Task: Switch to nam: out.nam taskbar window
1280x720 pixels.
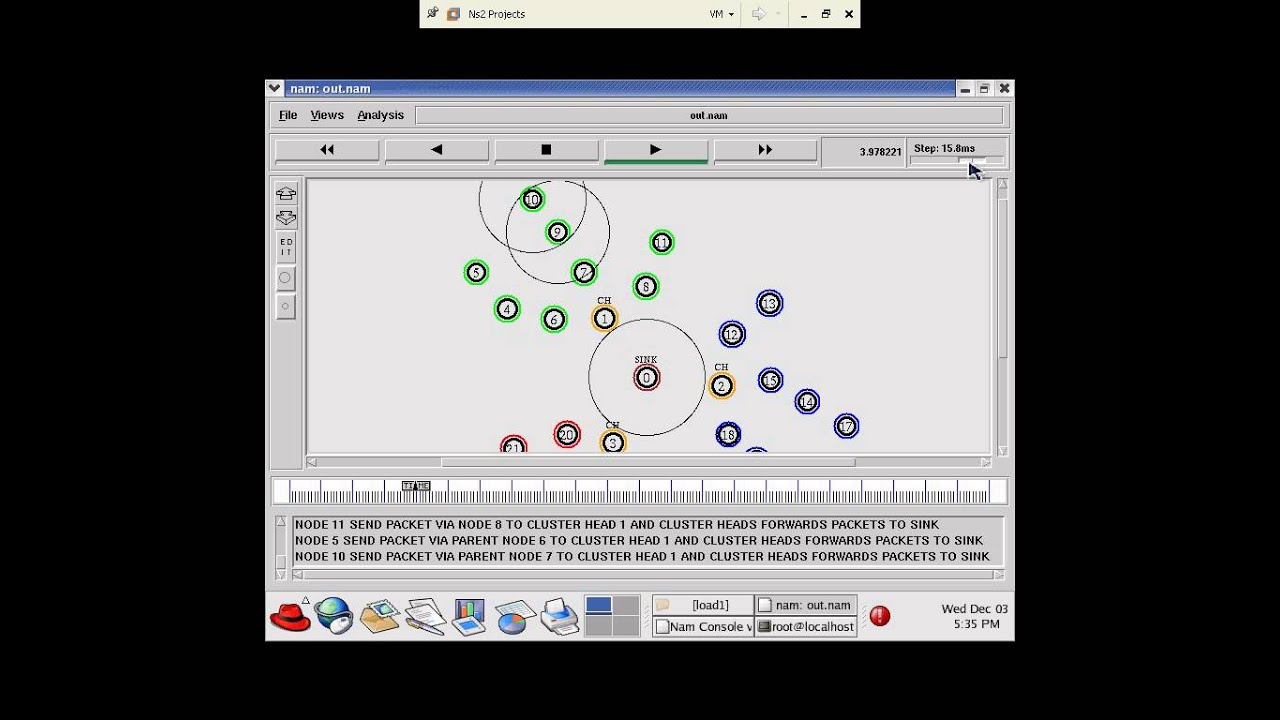Action: 805,605
